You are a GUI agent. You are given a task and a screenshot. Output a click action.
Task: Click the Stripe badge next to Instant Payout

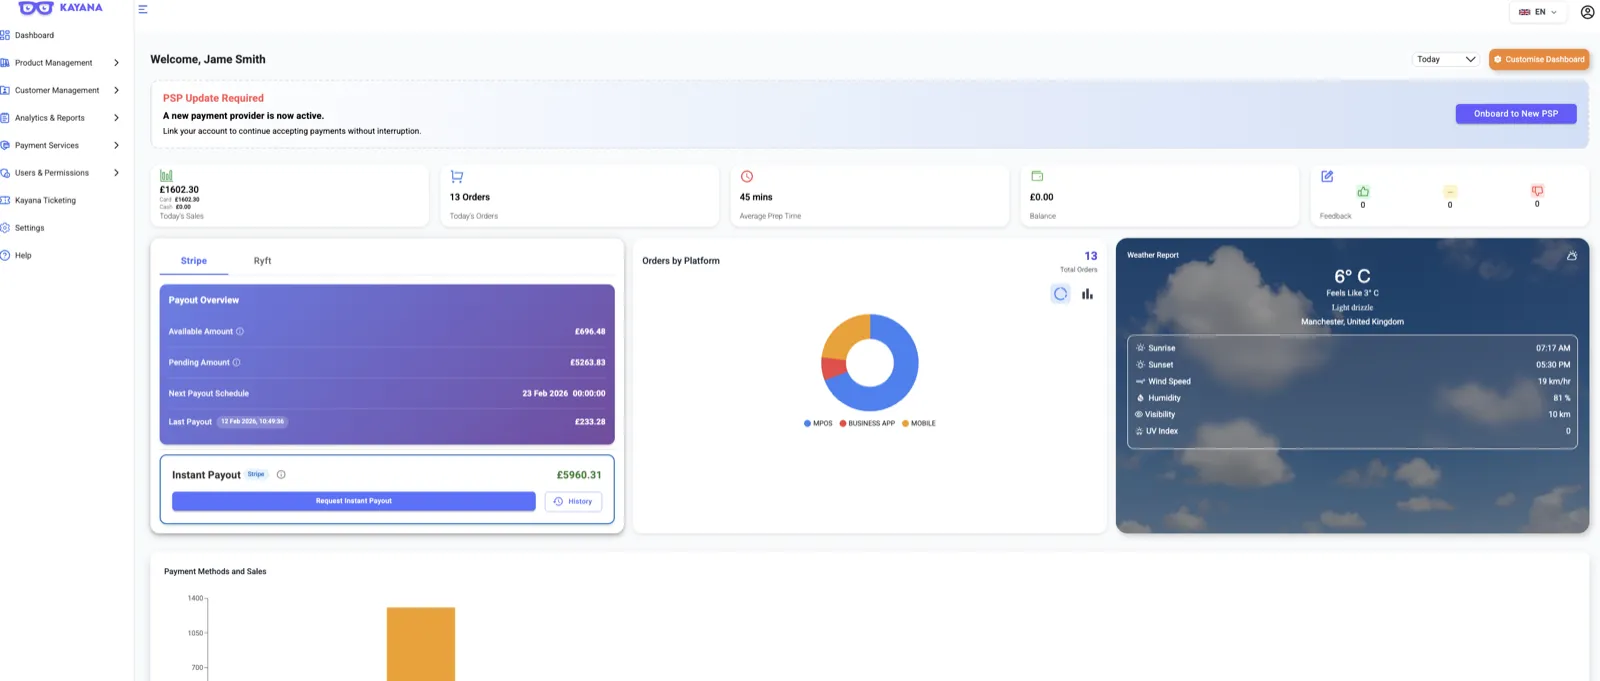coord(256,474)
